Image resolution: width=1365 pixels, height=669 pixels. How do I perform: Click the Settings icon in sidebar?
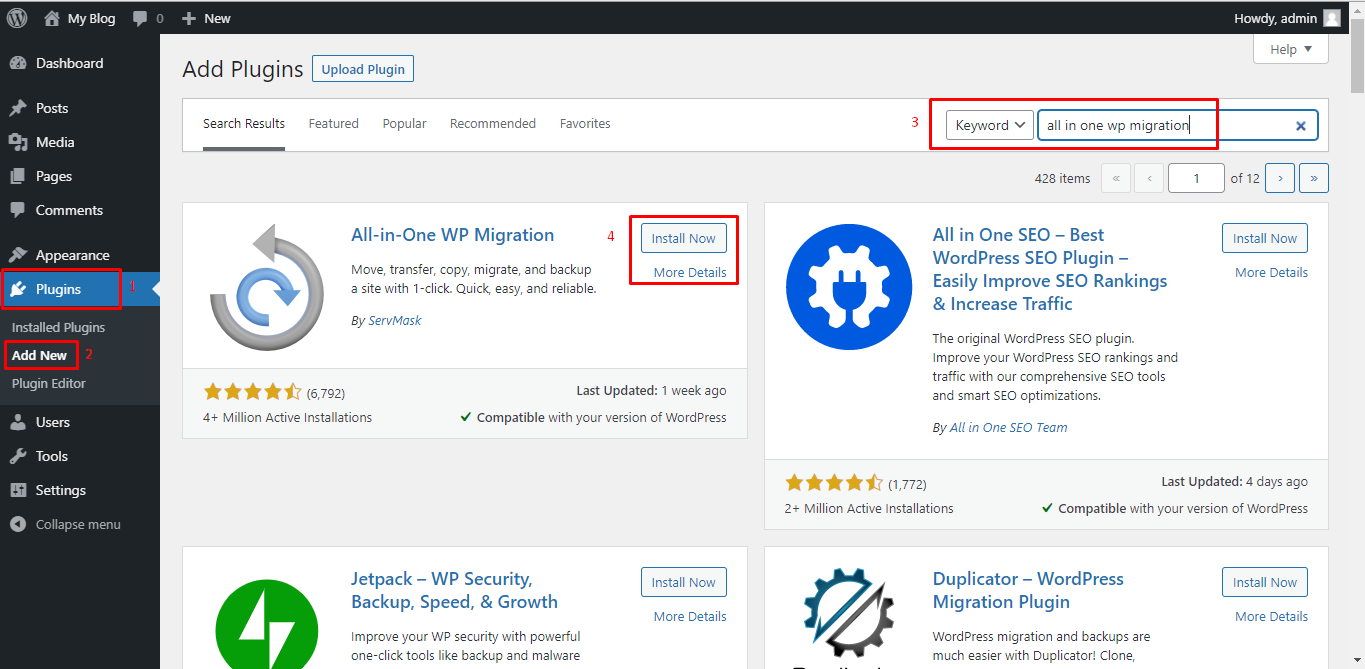point(18,490)
